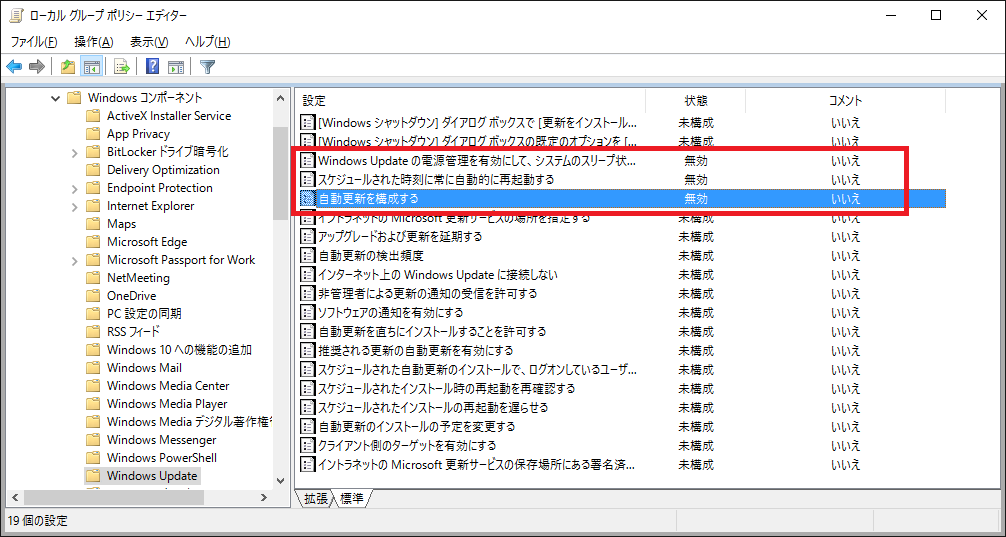Collapse the Windows コンポーネント tree node

[55, 98]
